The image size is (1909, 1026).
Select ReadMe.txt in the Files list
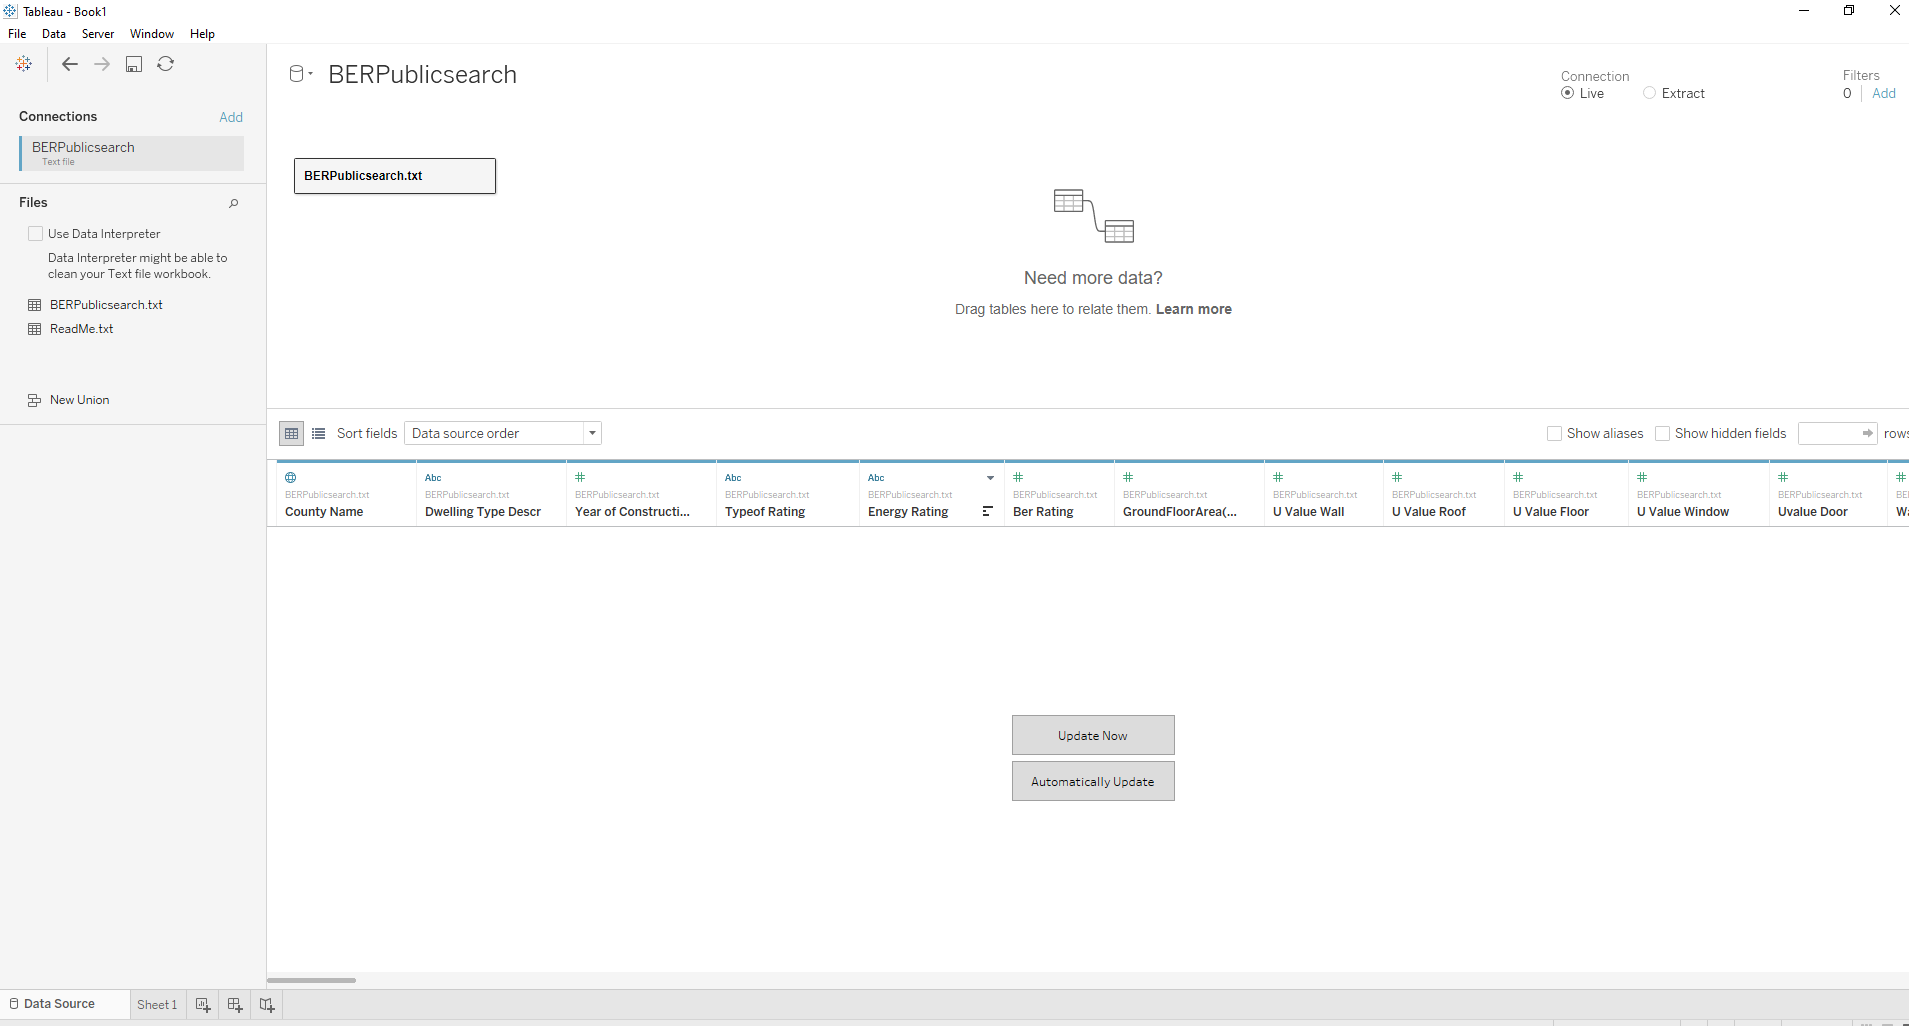pos(82,329)
